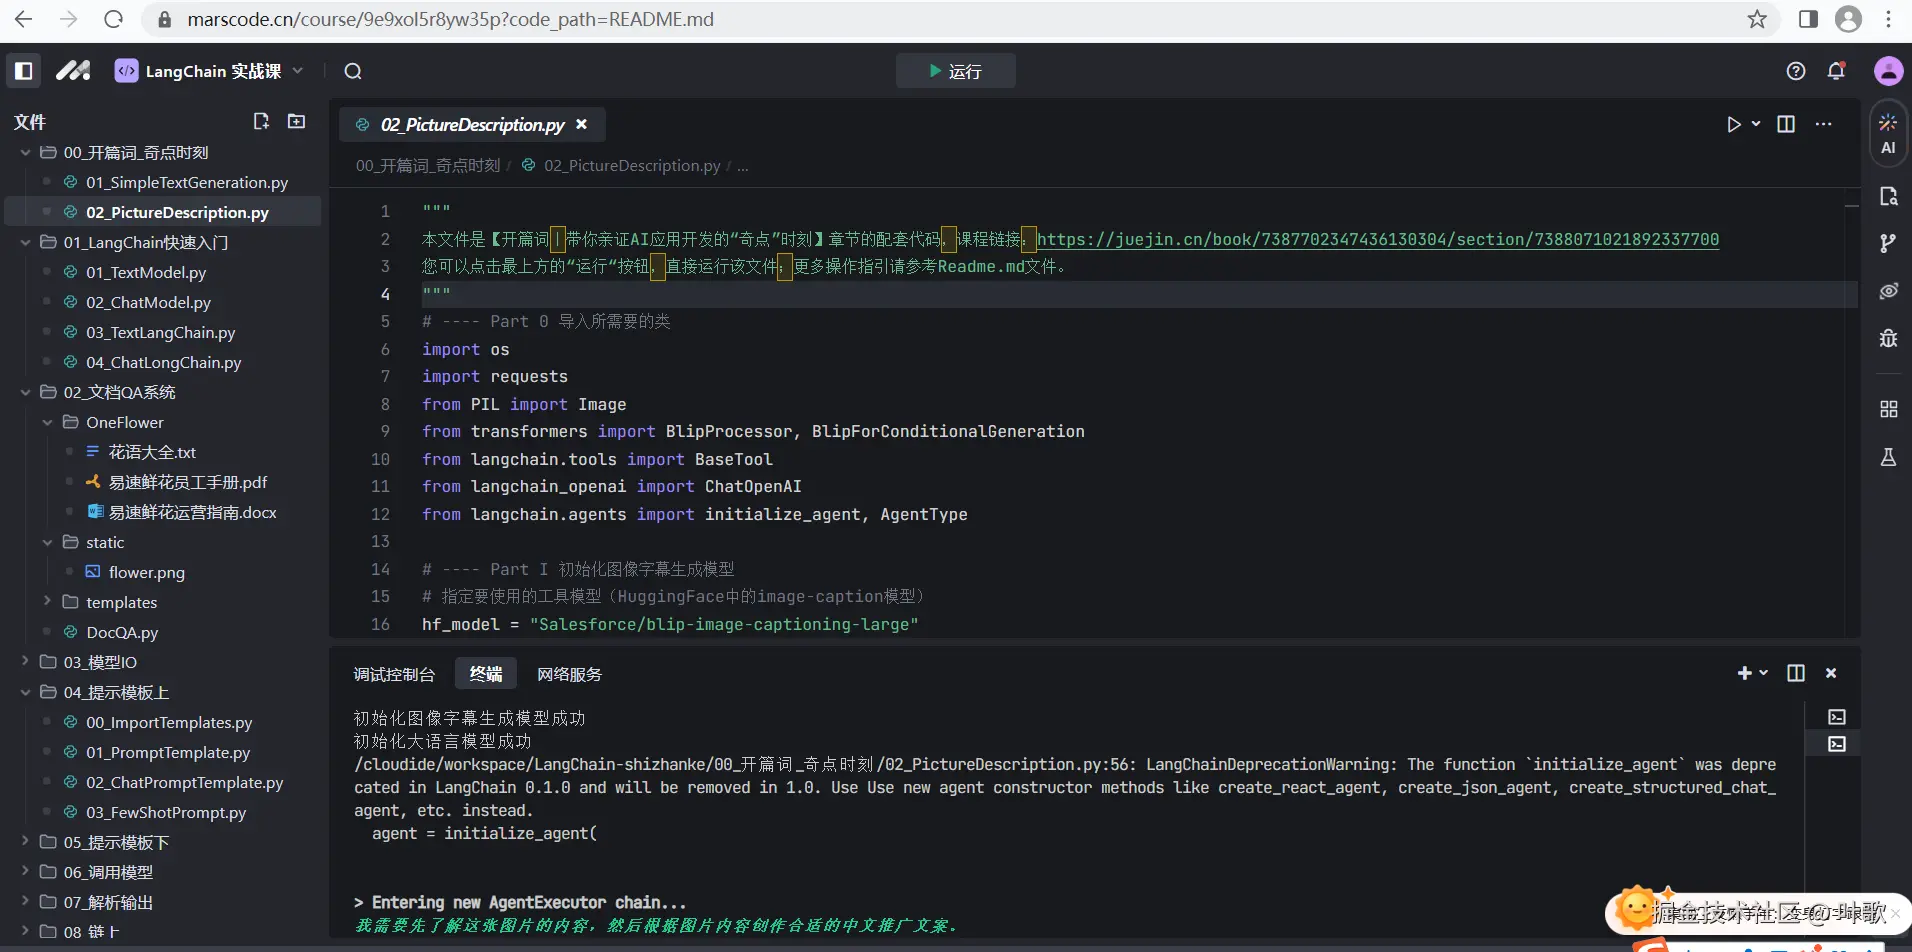This screenshot has width=1912, height=952.
Task: Open the juejin.cn course link in code
Action: [x=1377, y=239]
